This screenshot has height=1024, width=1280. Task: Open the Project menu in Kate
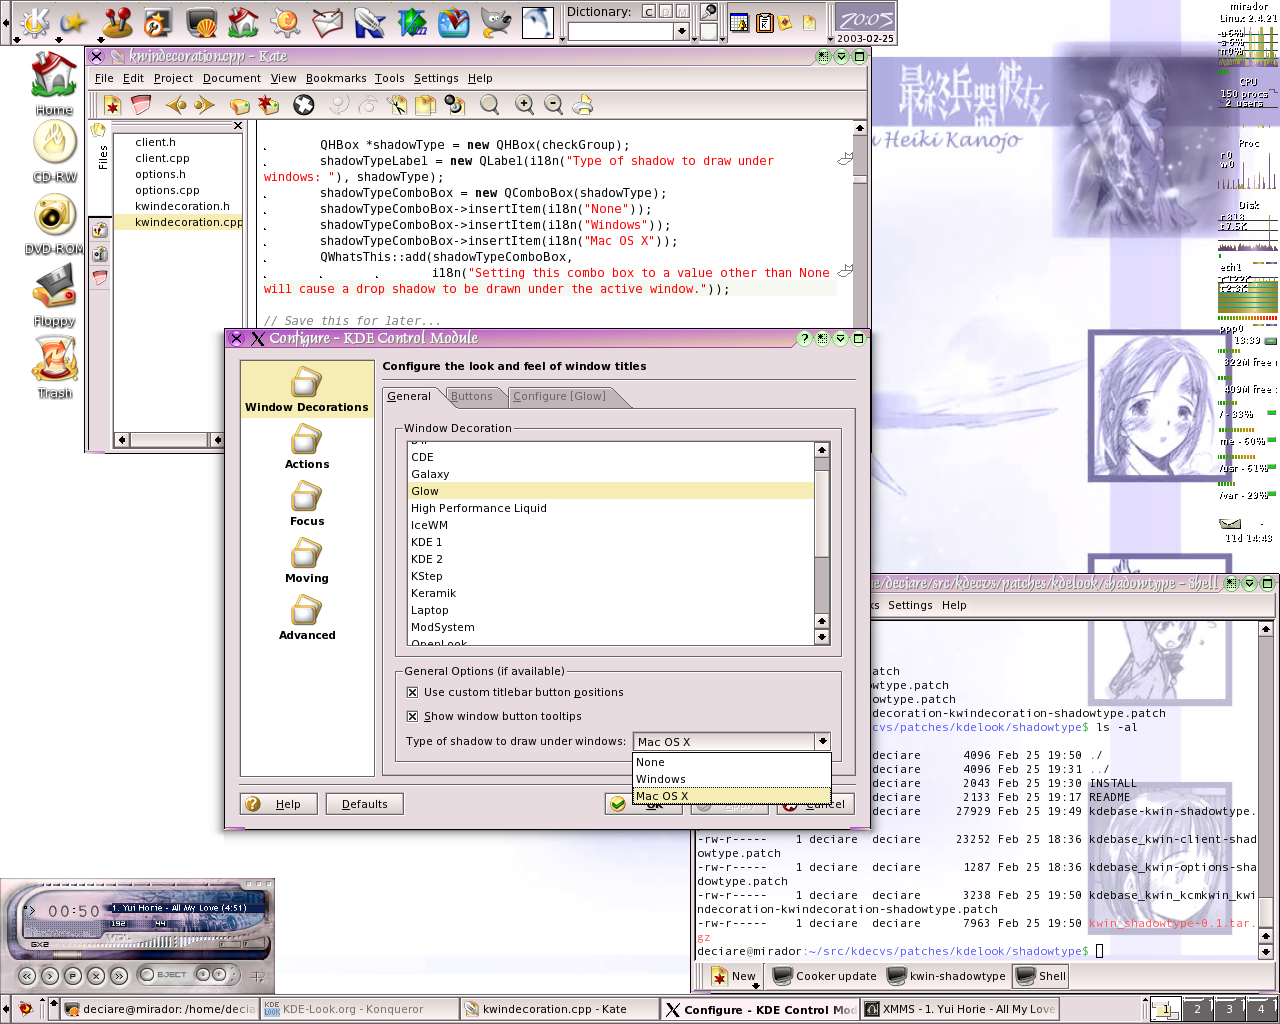pos(173,78)
